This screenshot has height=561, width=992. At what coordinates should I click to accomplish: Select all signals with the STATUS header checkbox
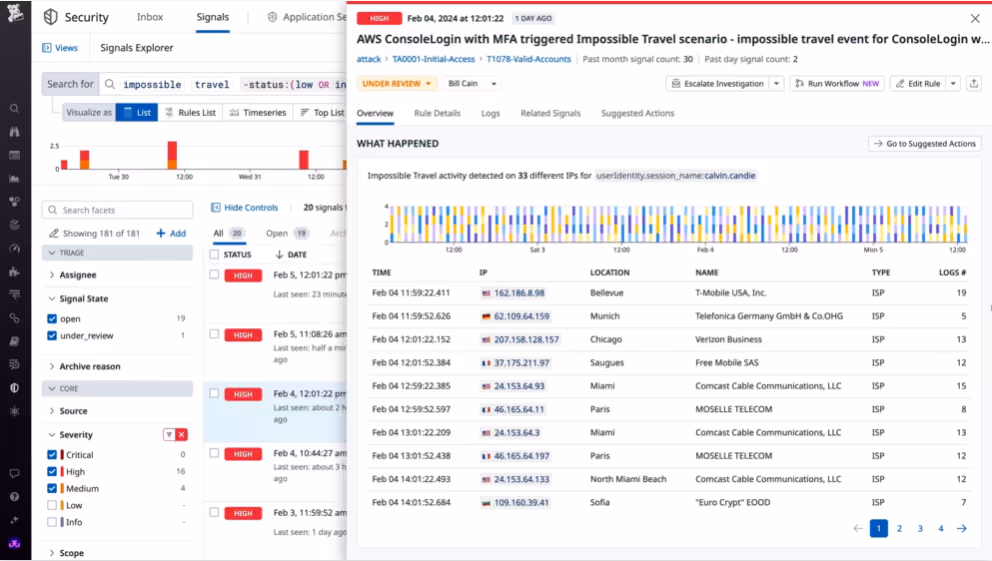point(214,254)
